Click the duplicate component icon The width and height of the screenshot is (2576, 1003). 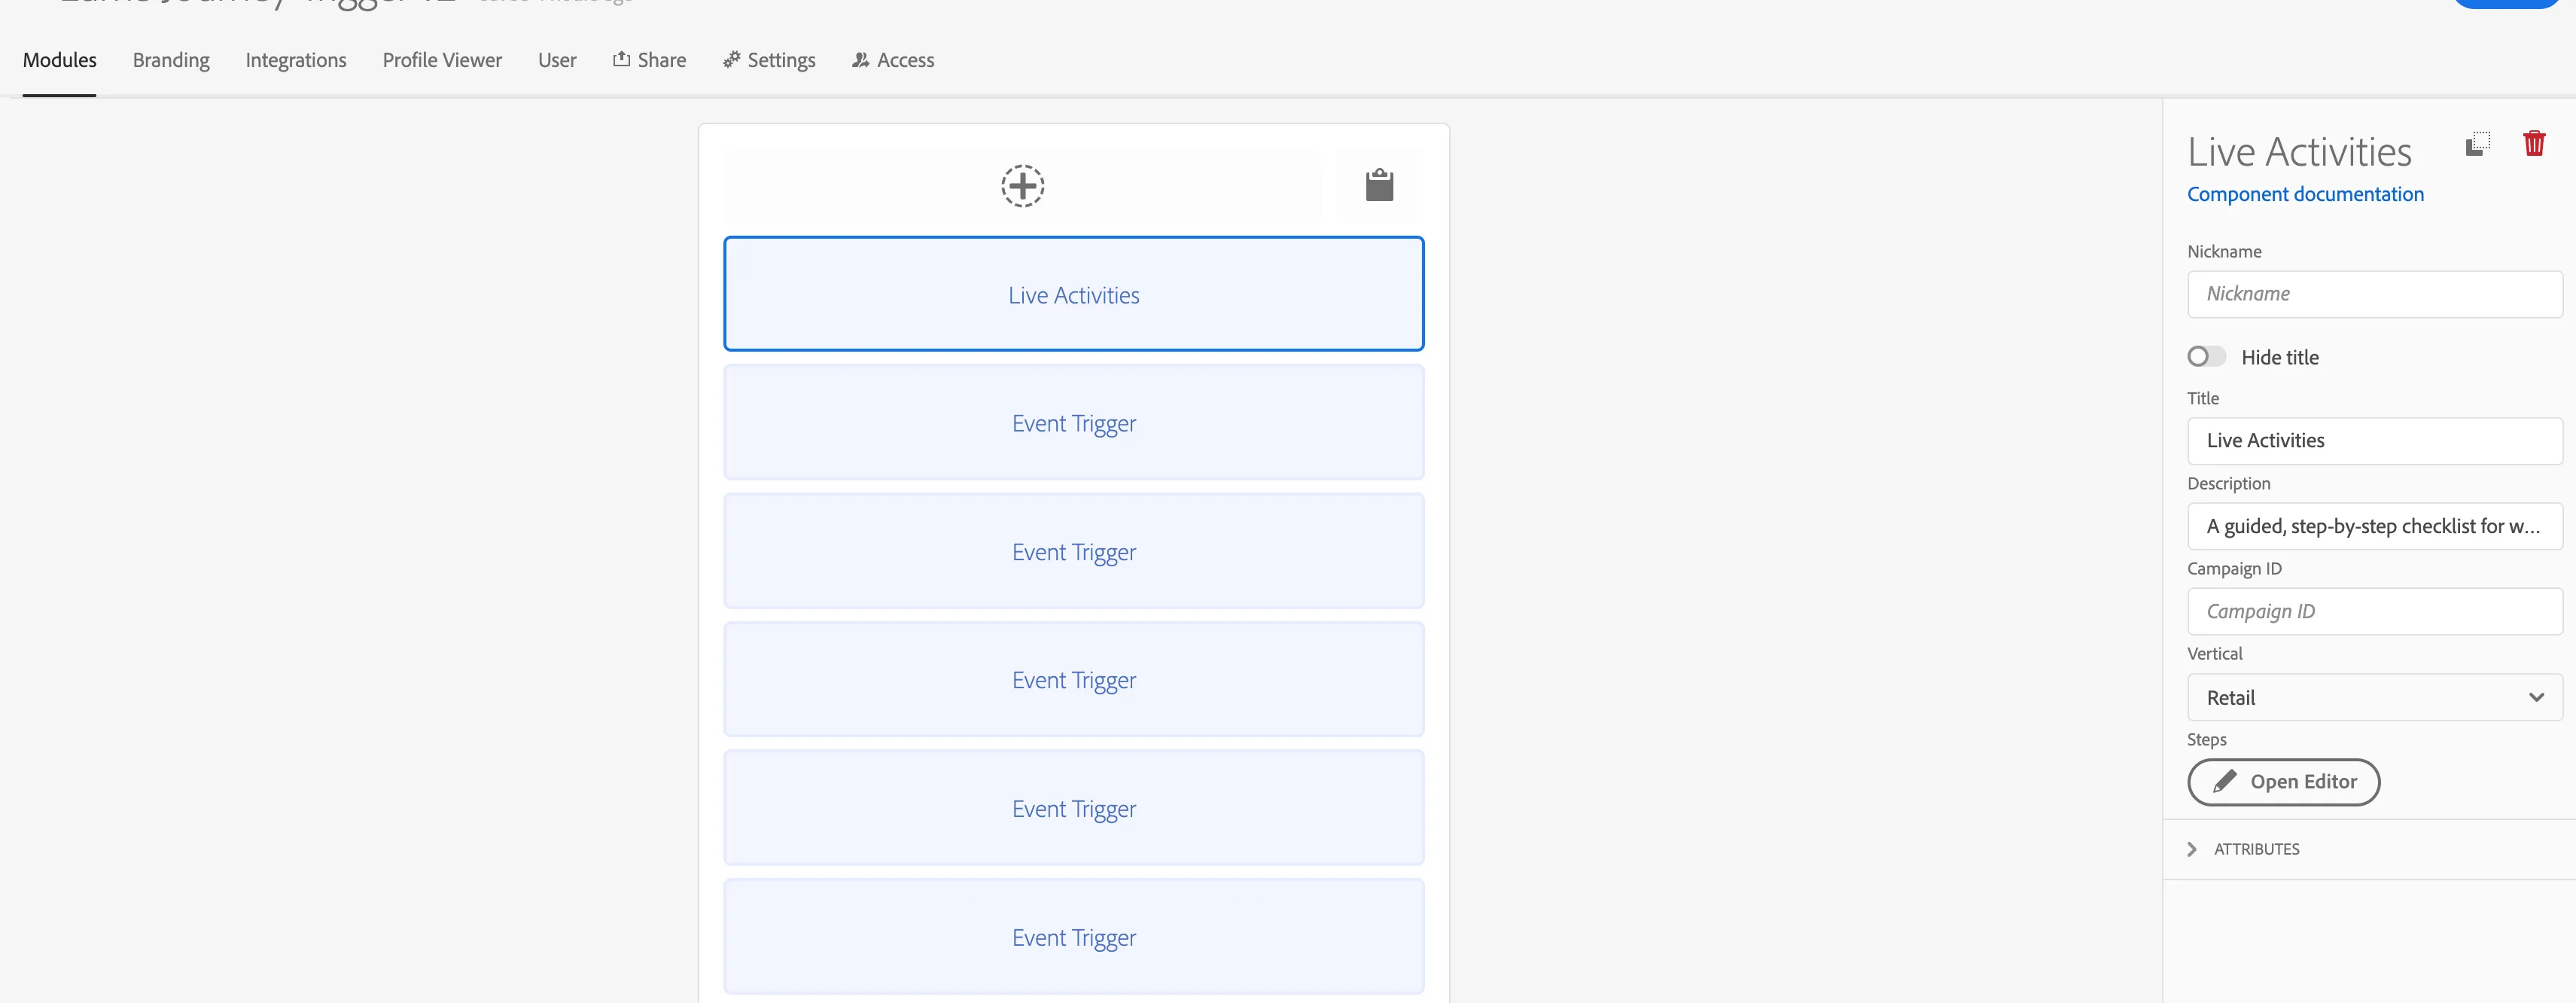2477,144
